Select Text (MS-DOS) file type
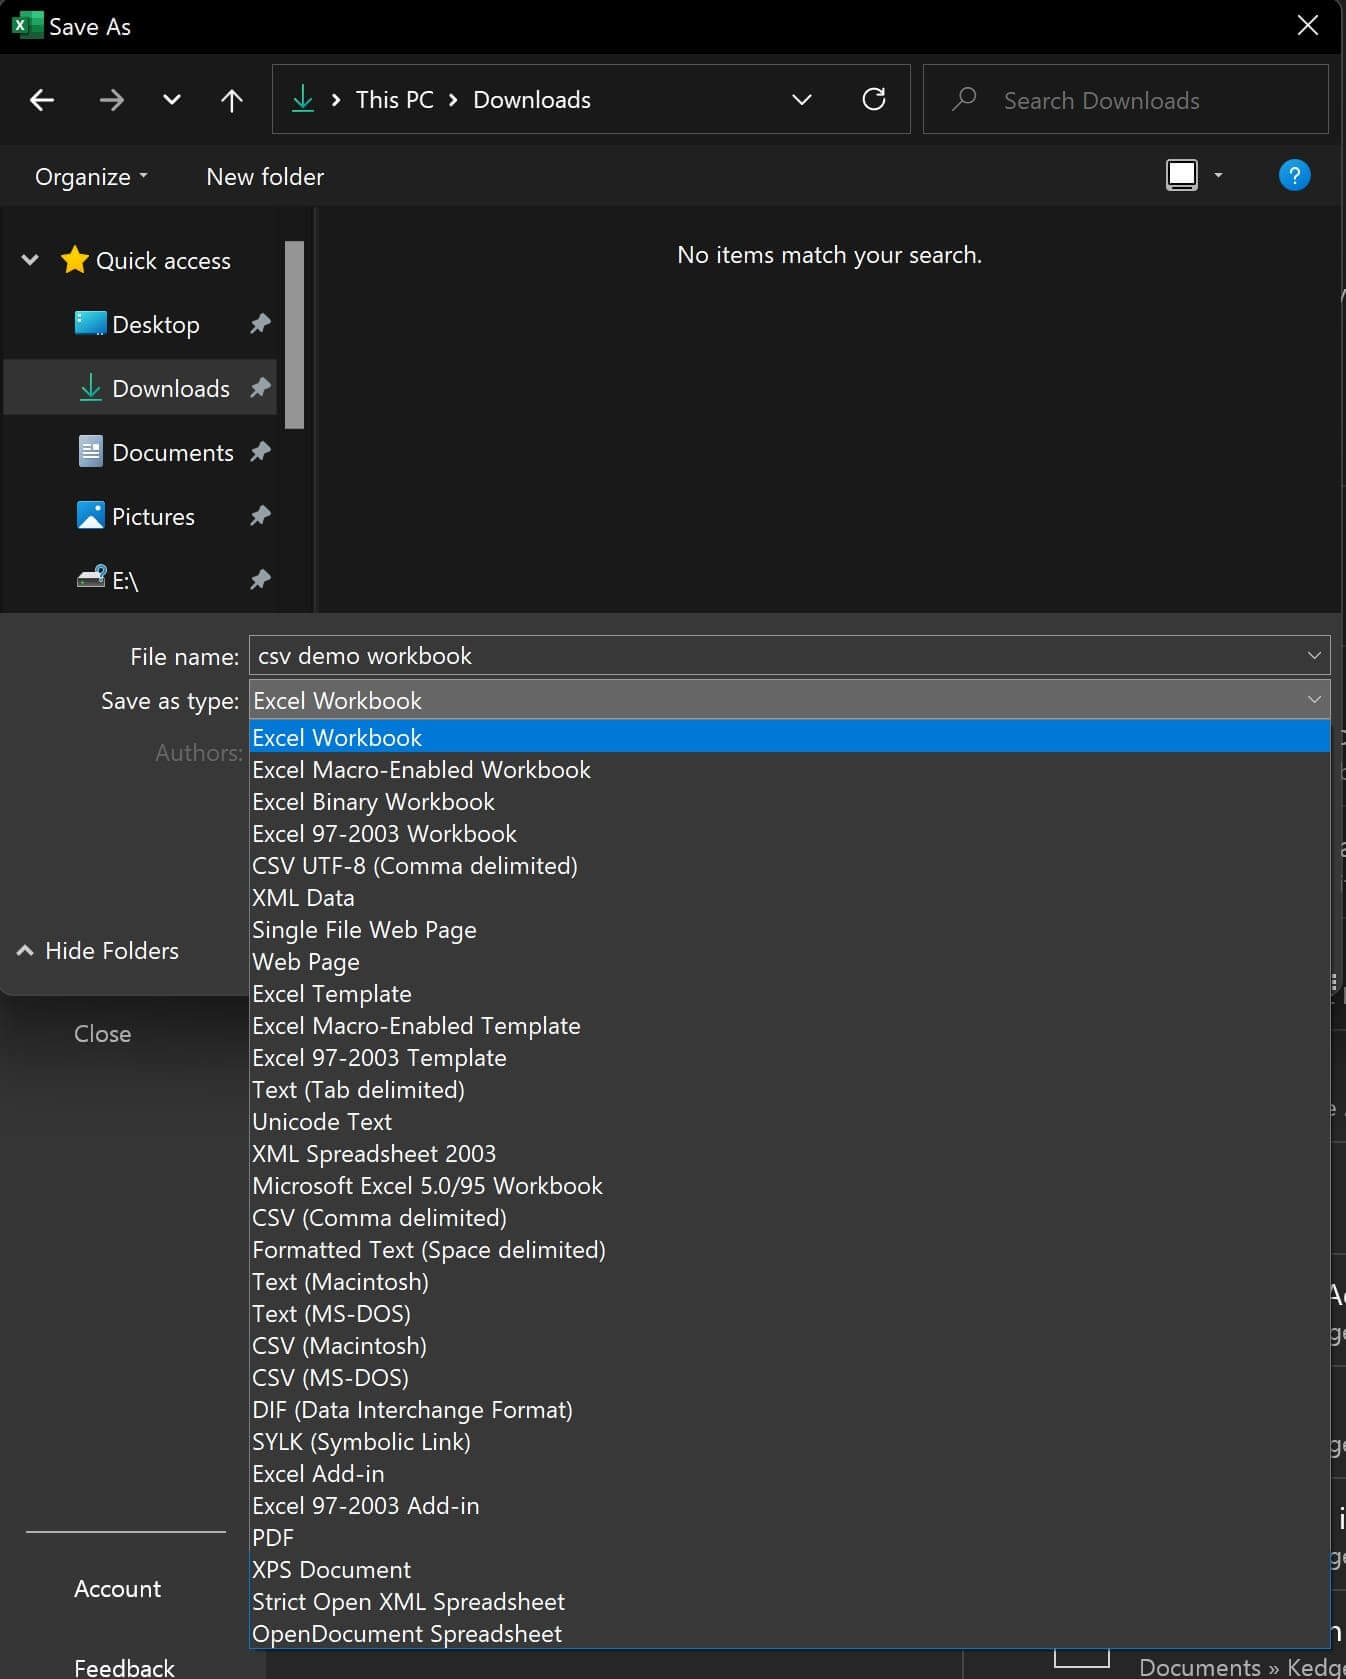 (x=789, y=1314)
